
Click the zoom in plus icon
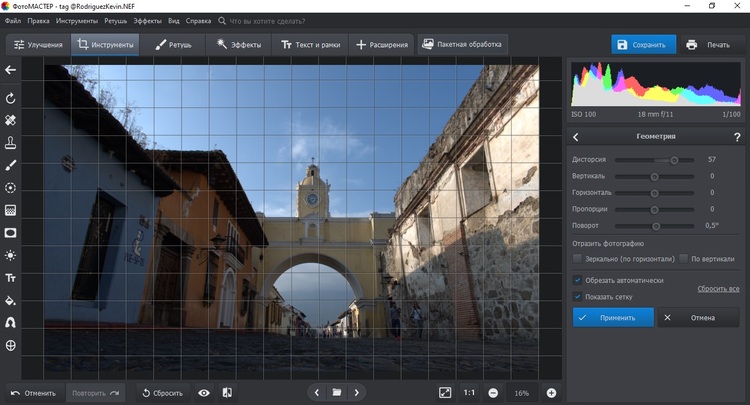click(x=551, y=392)
